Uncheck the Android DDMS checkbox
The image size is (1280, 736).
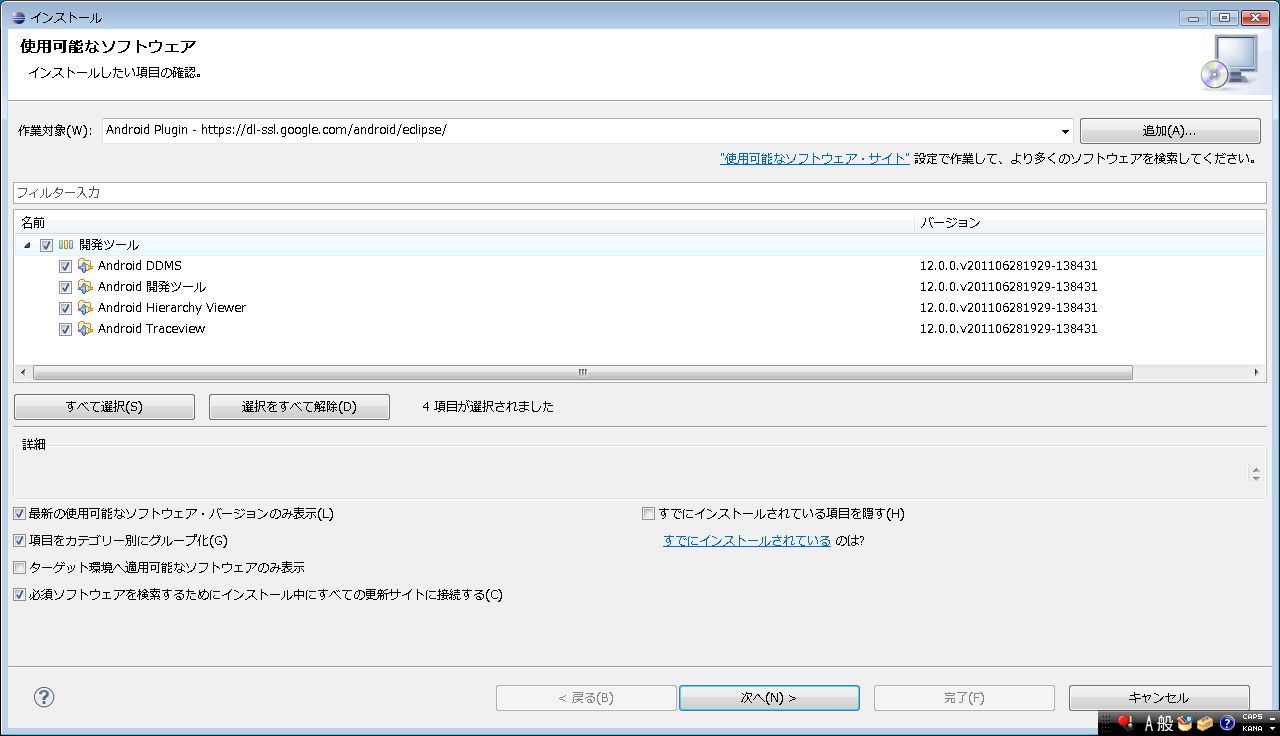click(x=65, y=266)
